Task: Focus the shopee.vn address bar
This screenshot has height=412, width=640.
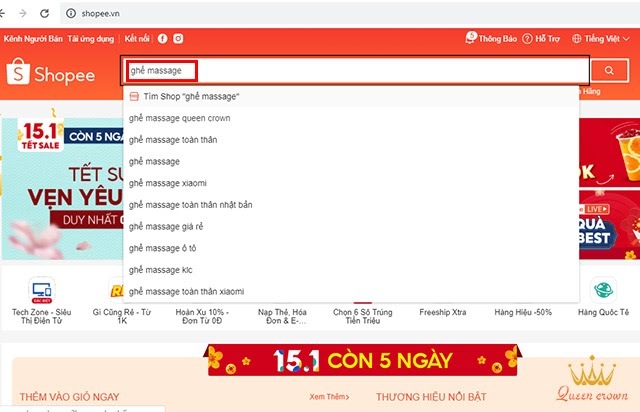Action: click(x=351, y=13)
